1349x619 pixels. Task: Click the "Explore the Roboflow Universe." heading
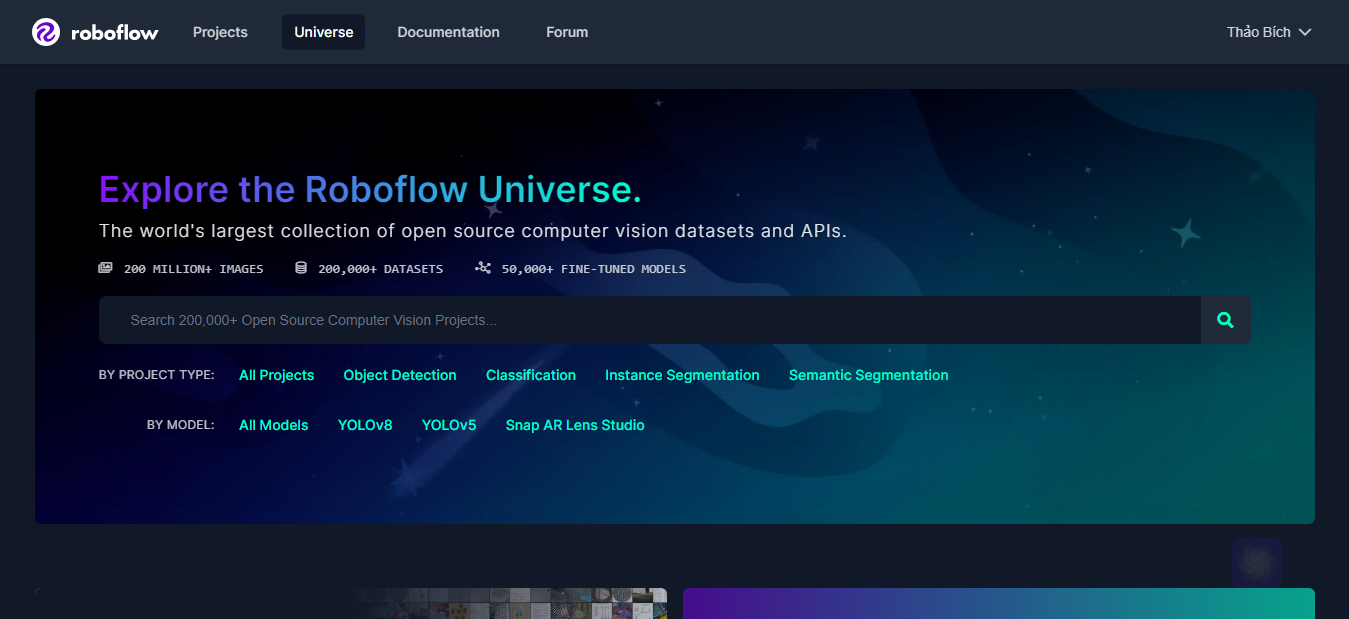tap(370, 189)
